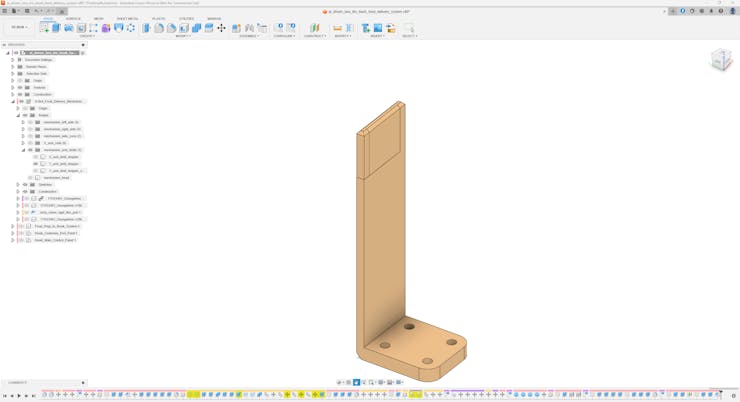Click the Measure tool in Inspect

[337, 28]
